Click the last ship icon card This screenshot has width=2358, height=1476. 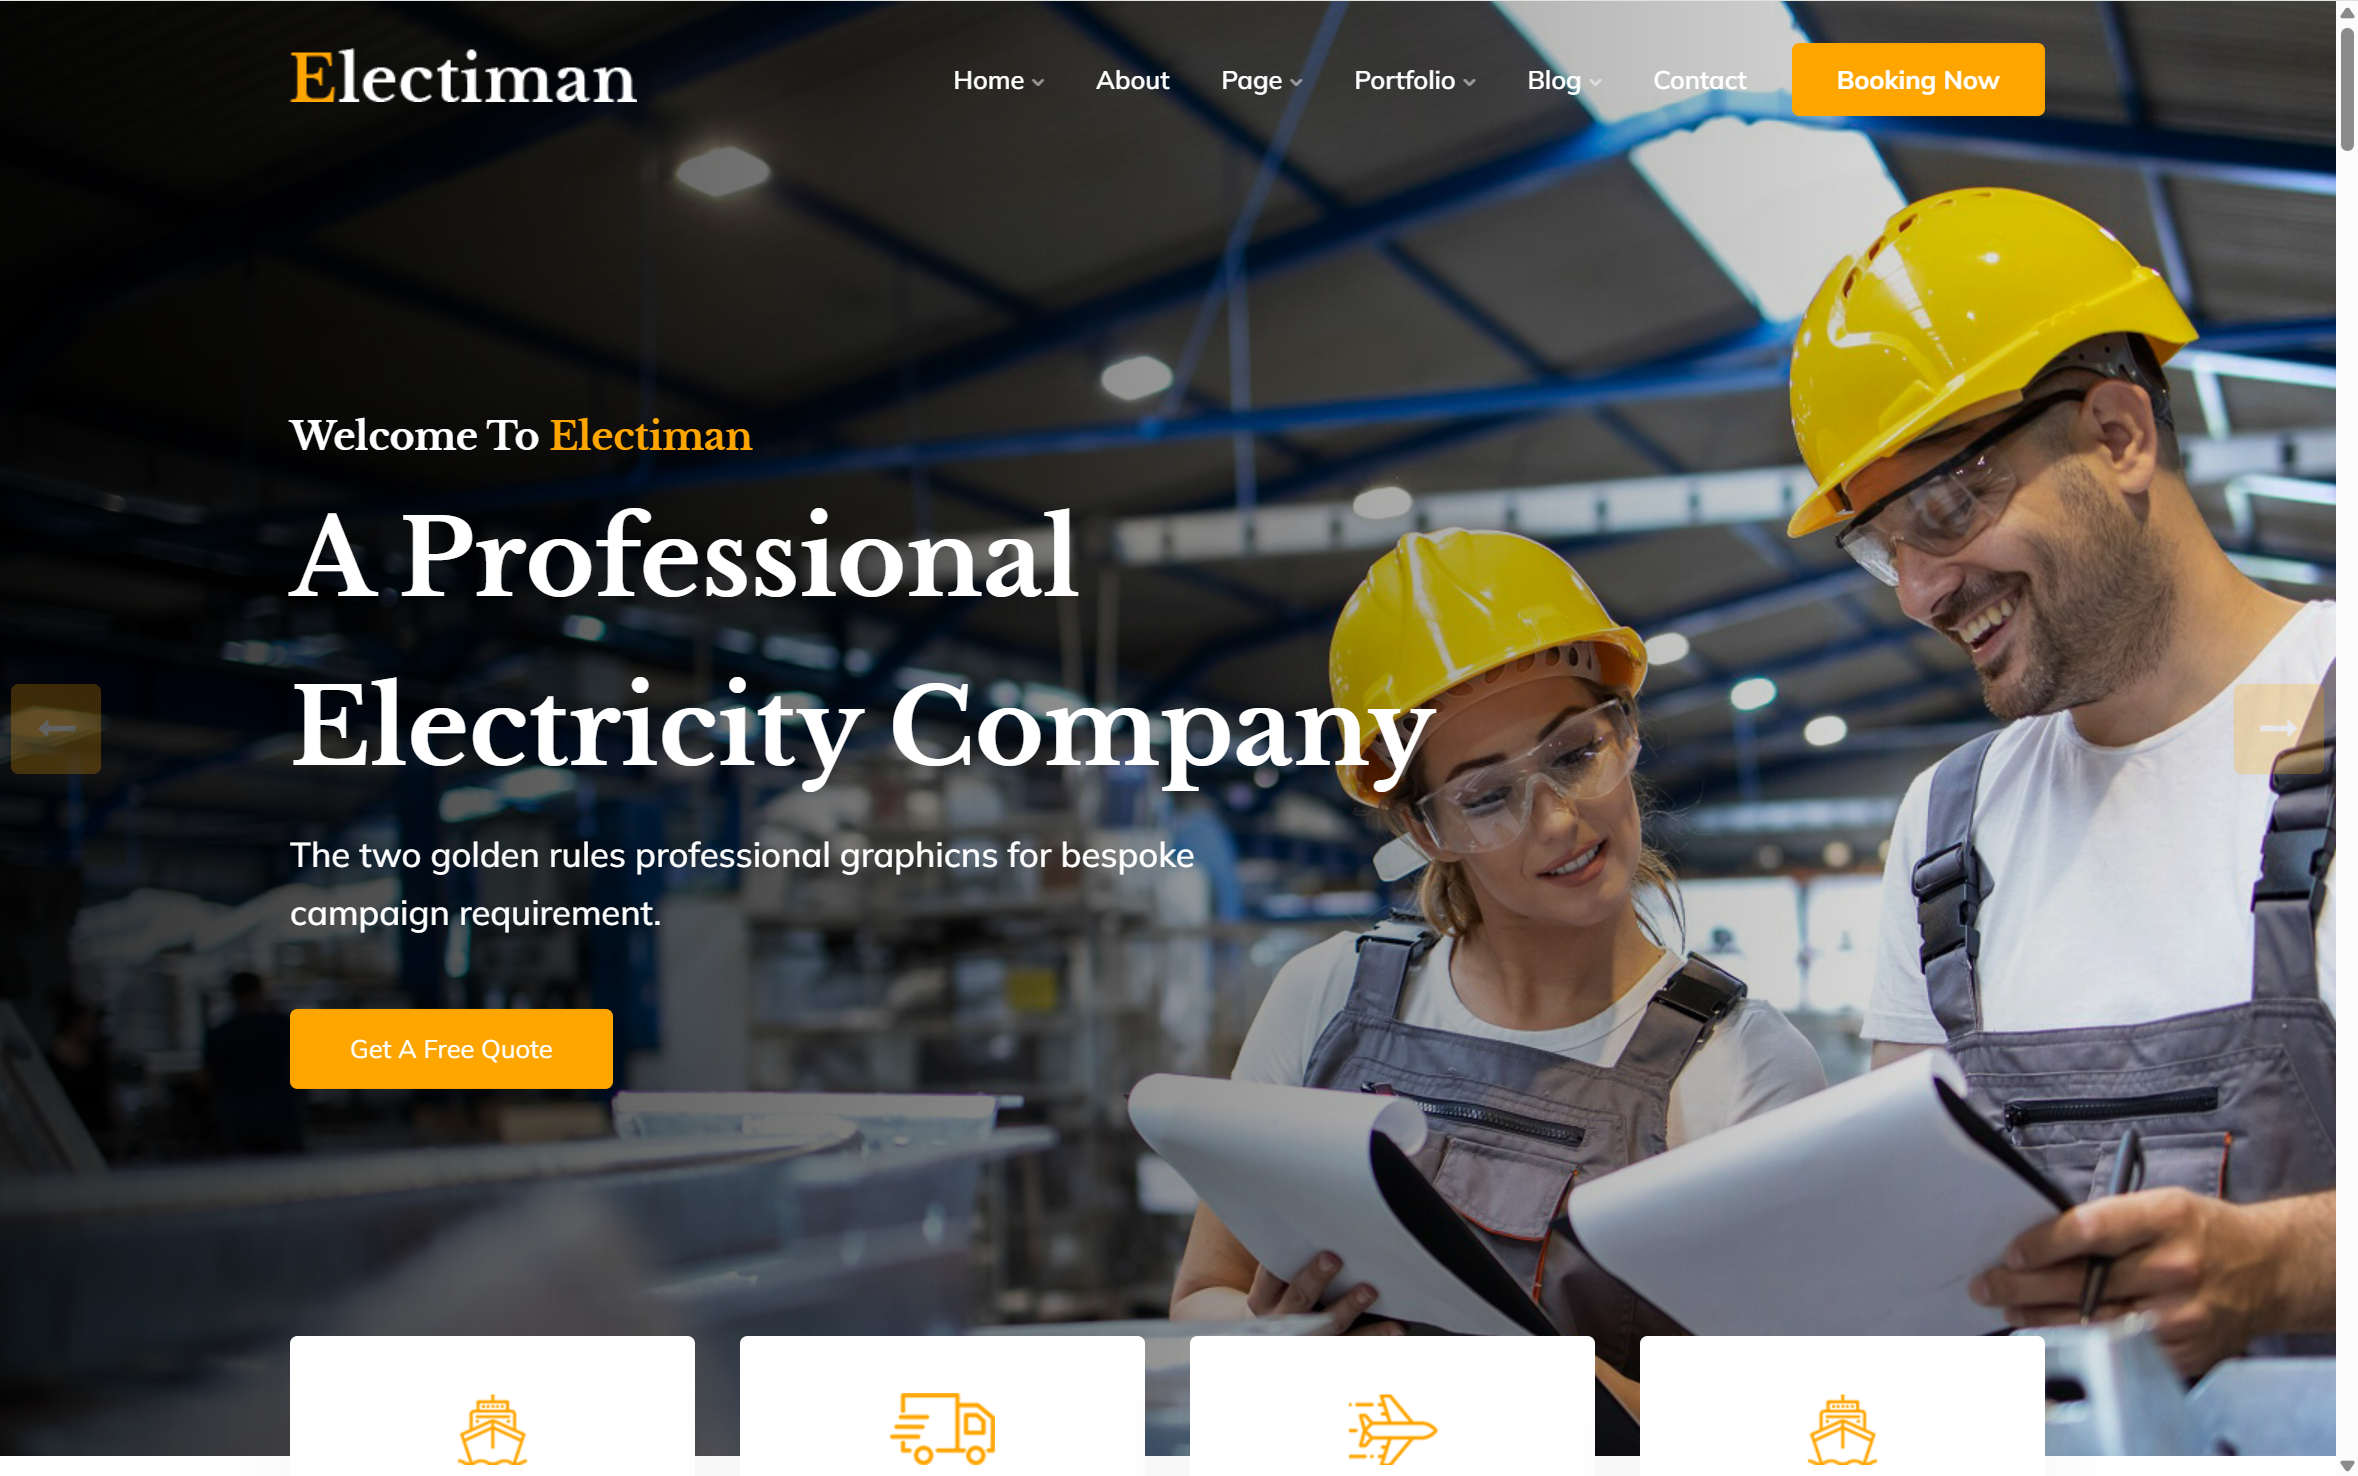(x=1842, y=1405)
